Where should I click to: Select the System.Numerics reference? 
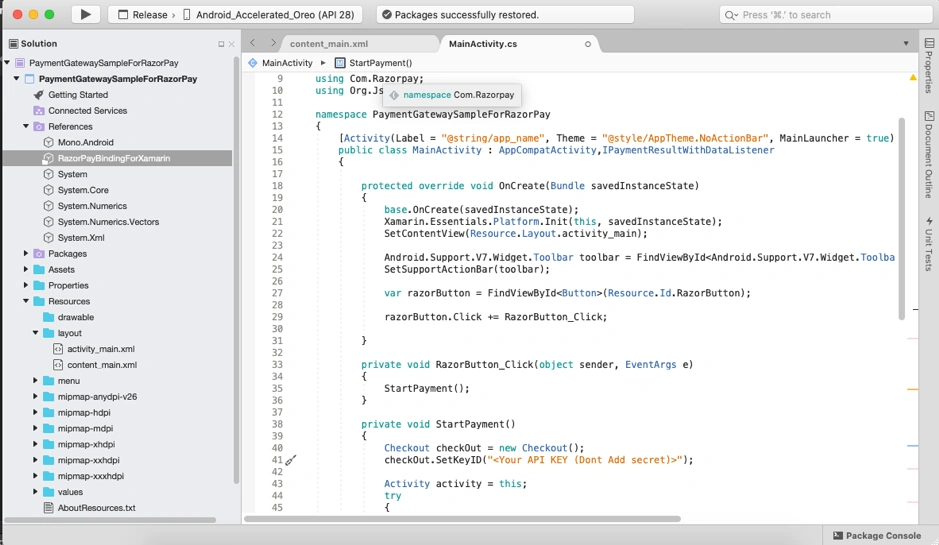pyautogui.click(x=92, y=205)
